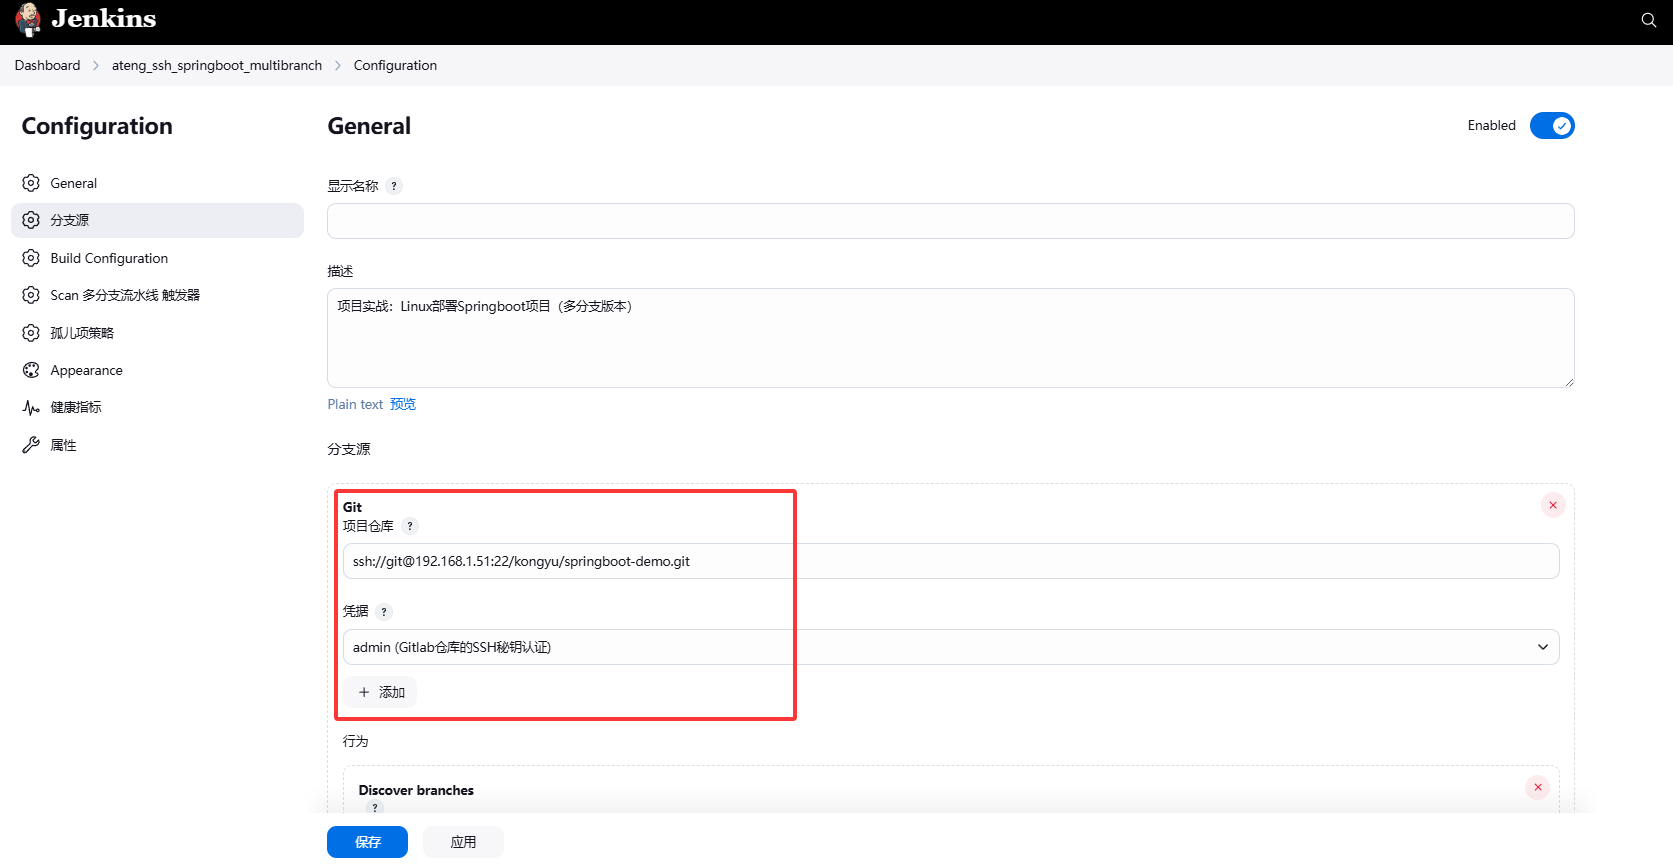Viewport: 1673px width, 864px height.
Task: Expand the 凭据 credentials dropdown
Action: (x=950, y=647)
